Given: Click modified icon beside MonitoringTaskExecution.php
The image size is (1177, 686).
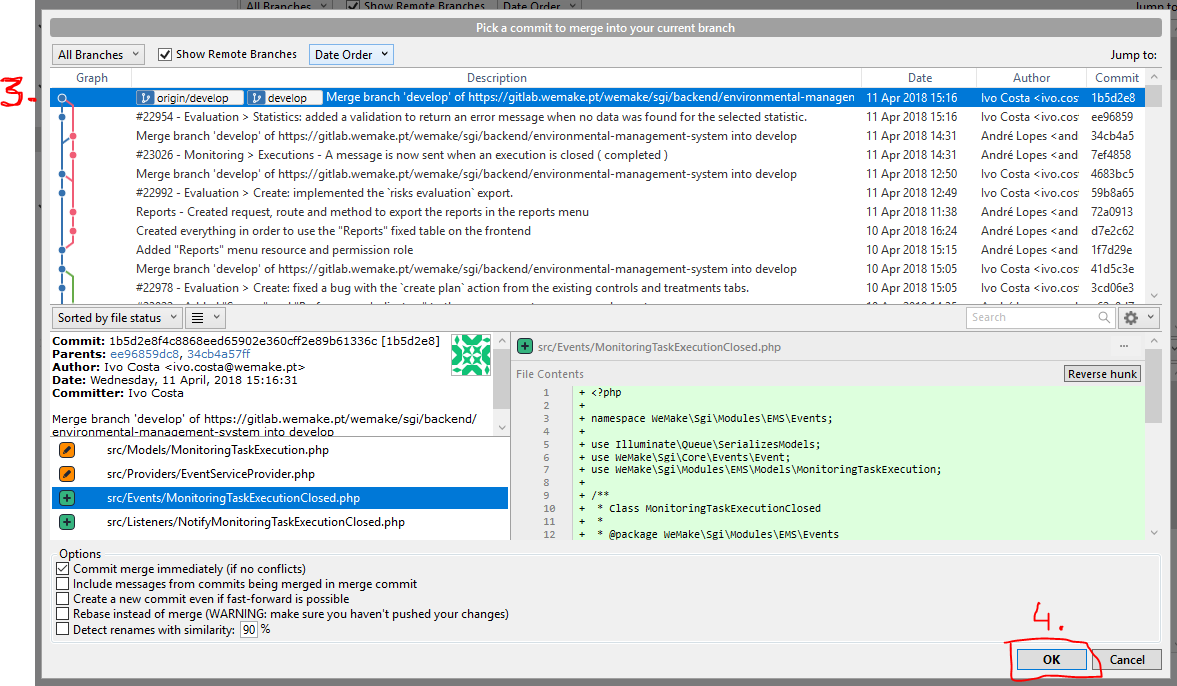Looking at the screenshot, I should (67, 450).
